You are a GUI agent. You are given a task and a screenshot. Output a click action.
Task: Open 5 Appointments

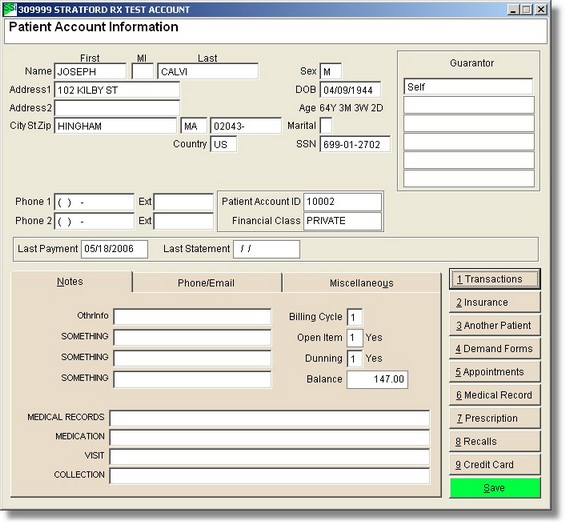495,372
